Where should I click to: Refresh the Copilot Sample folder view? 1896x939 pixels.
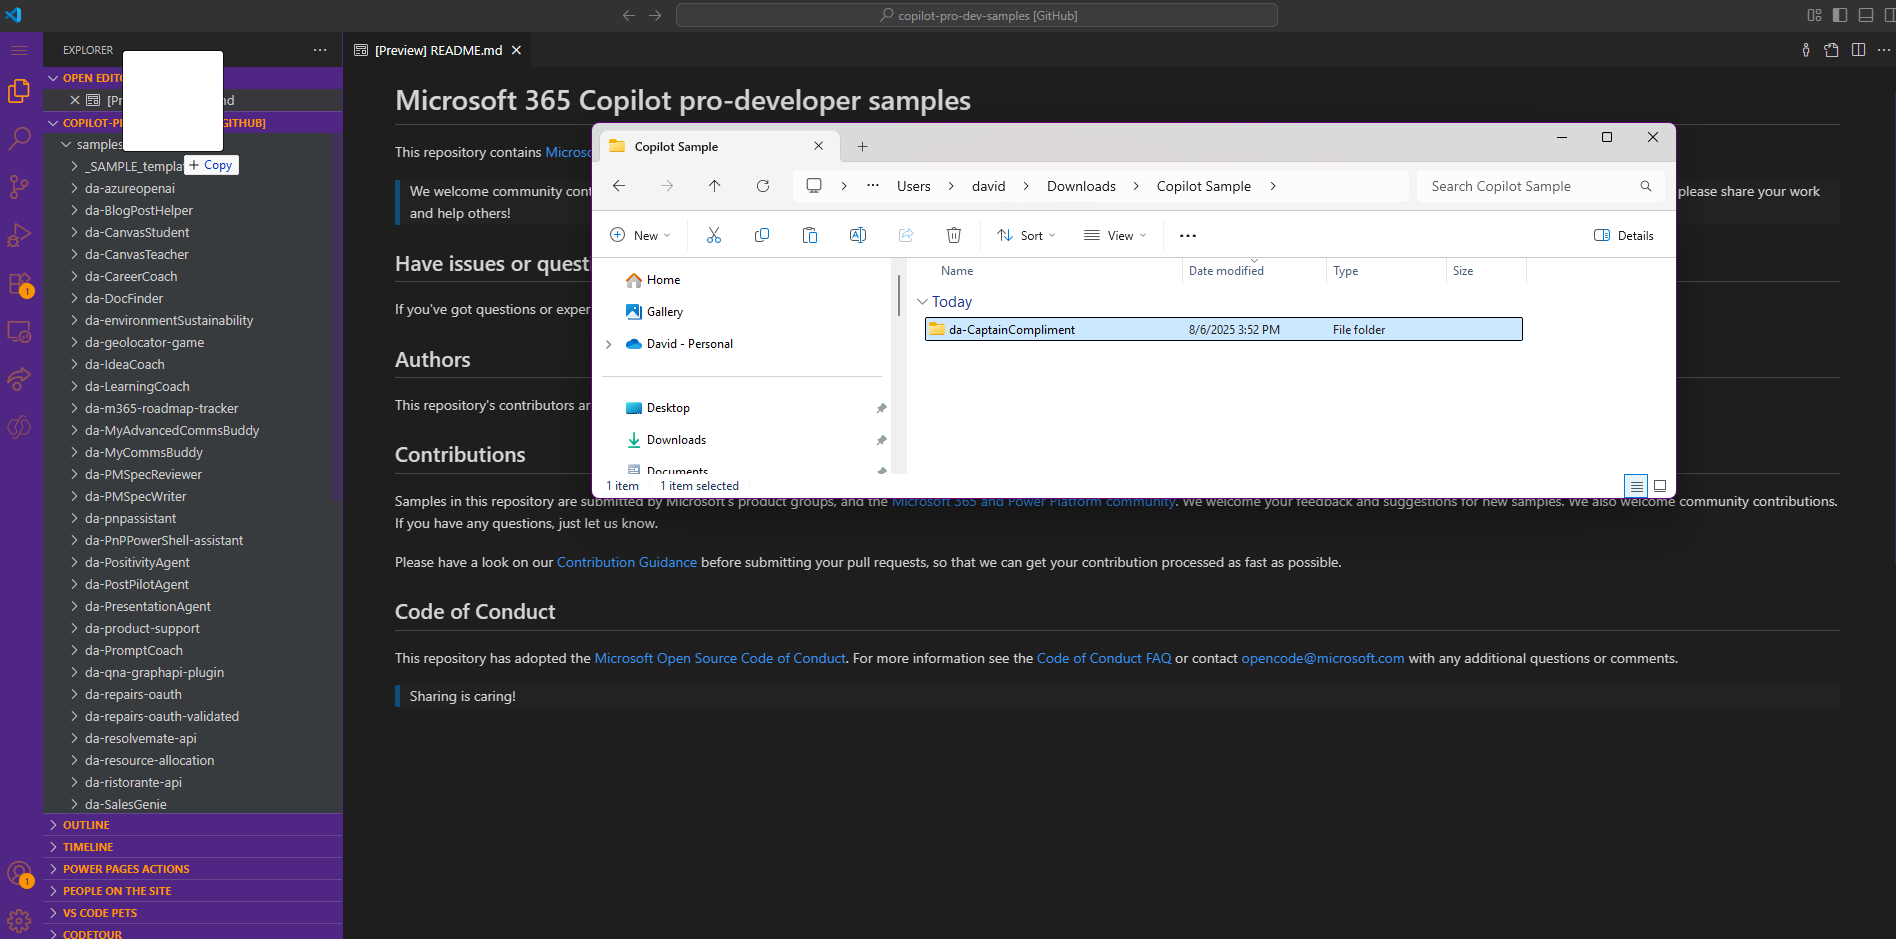point(763,186)
